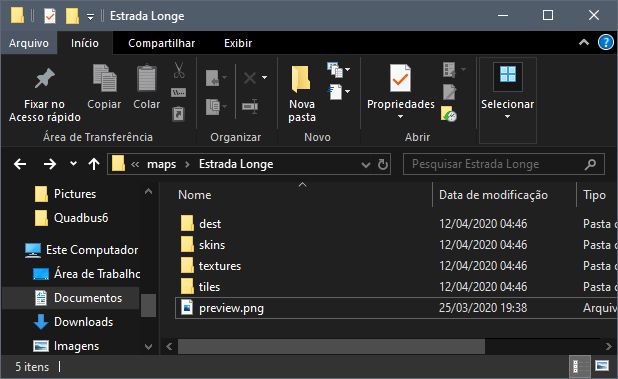
Task: Open the easy access dropdown arrow
Action: pos(347,92)
